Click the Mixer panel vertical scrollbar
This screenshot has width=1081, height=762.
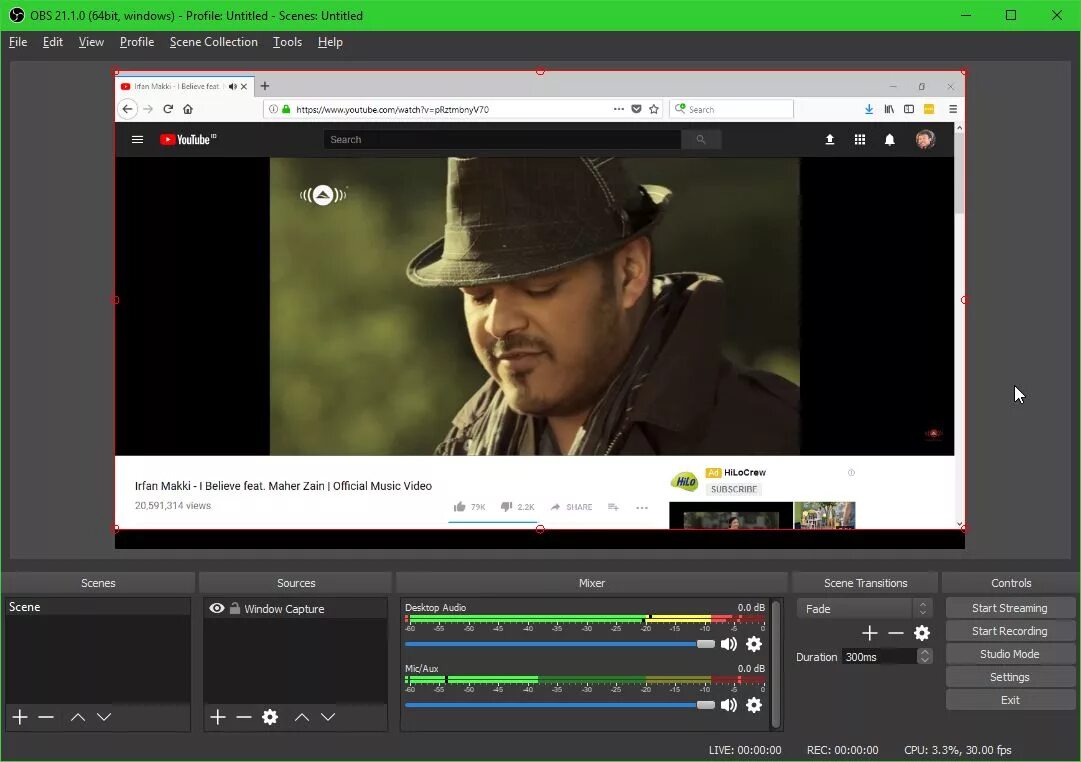pos(776,663)
